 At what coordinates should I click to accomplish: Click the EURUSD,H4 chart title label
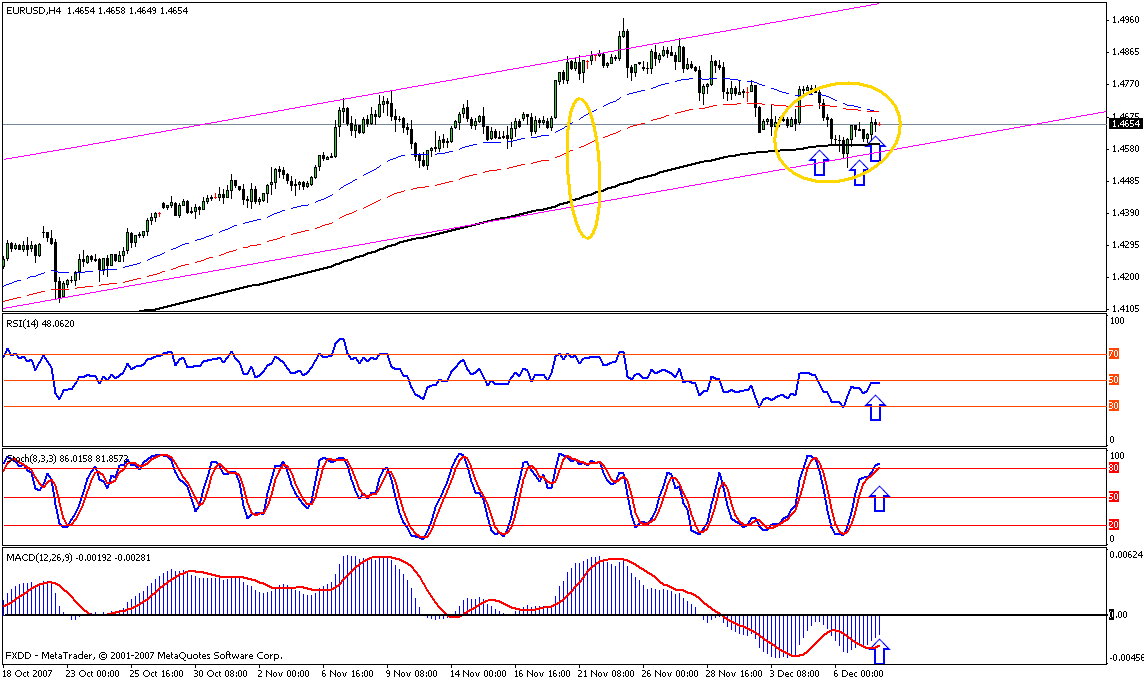(x=34, y=11)
